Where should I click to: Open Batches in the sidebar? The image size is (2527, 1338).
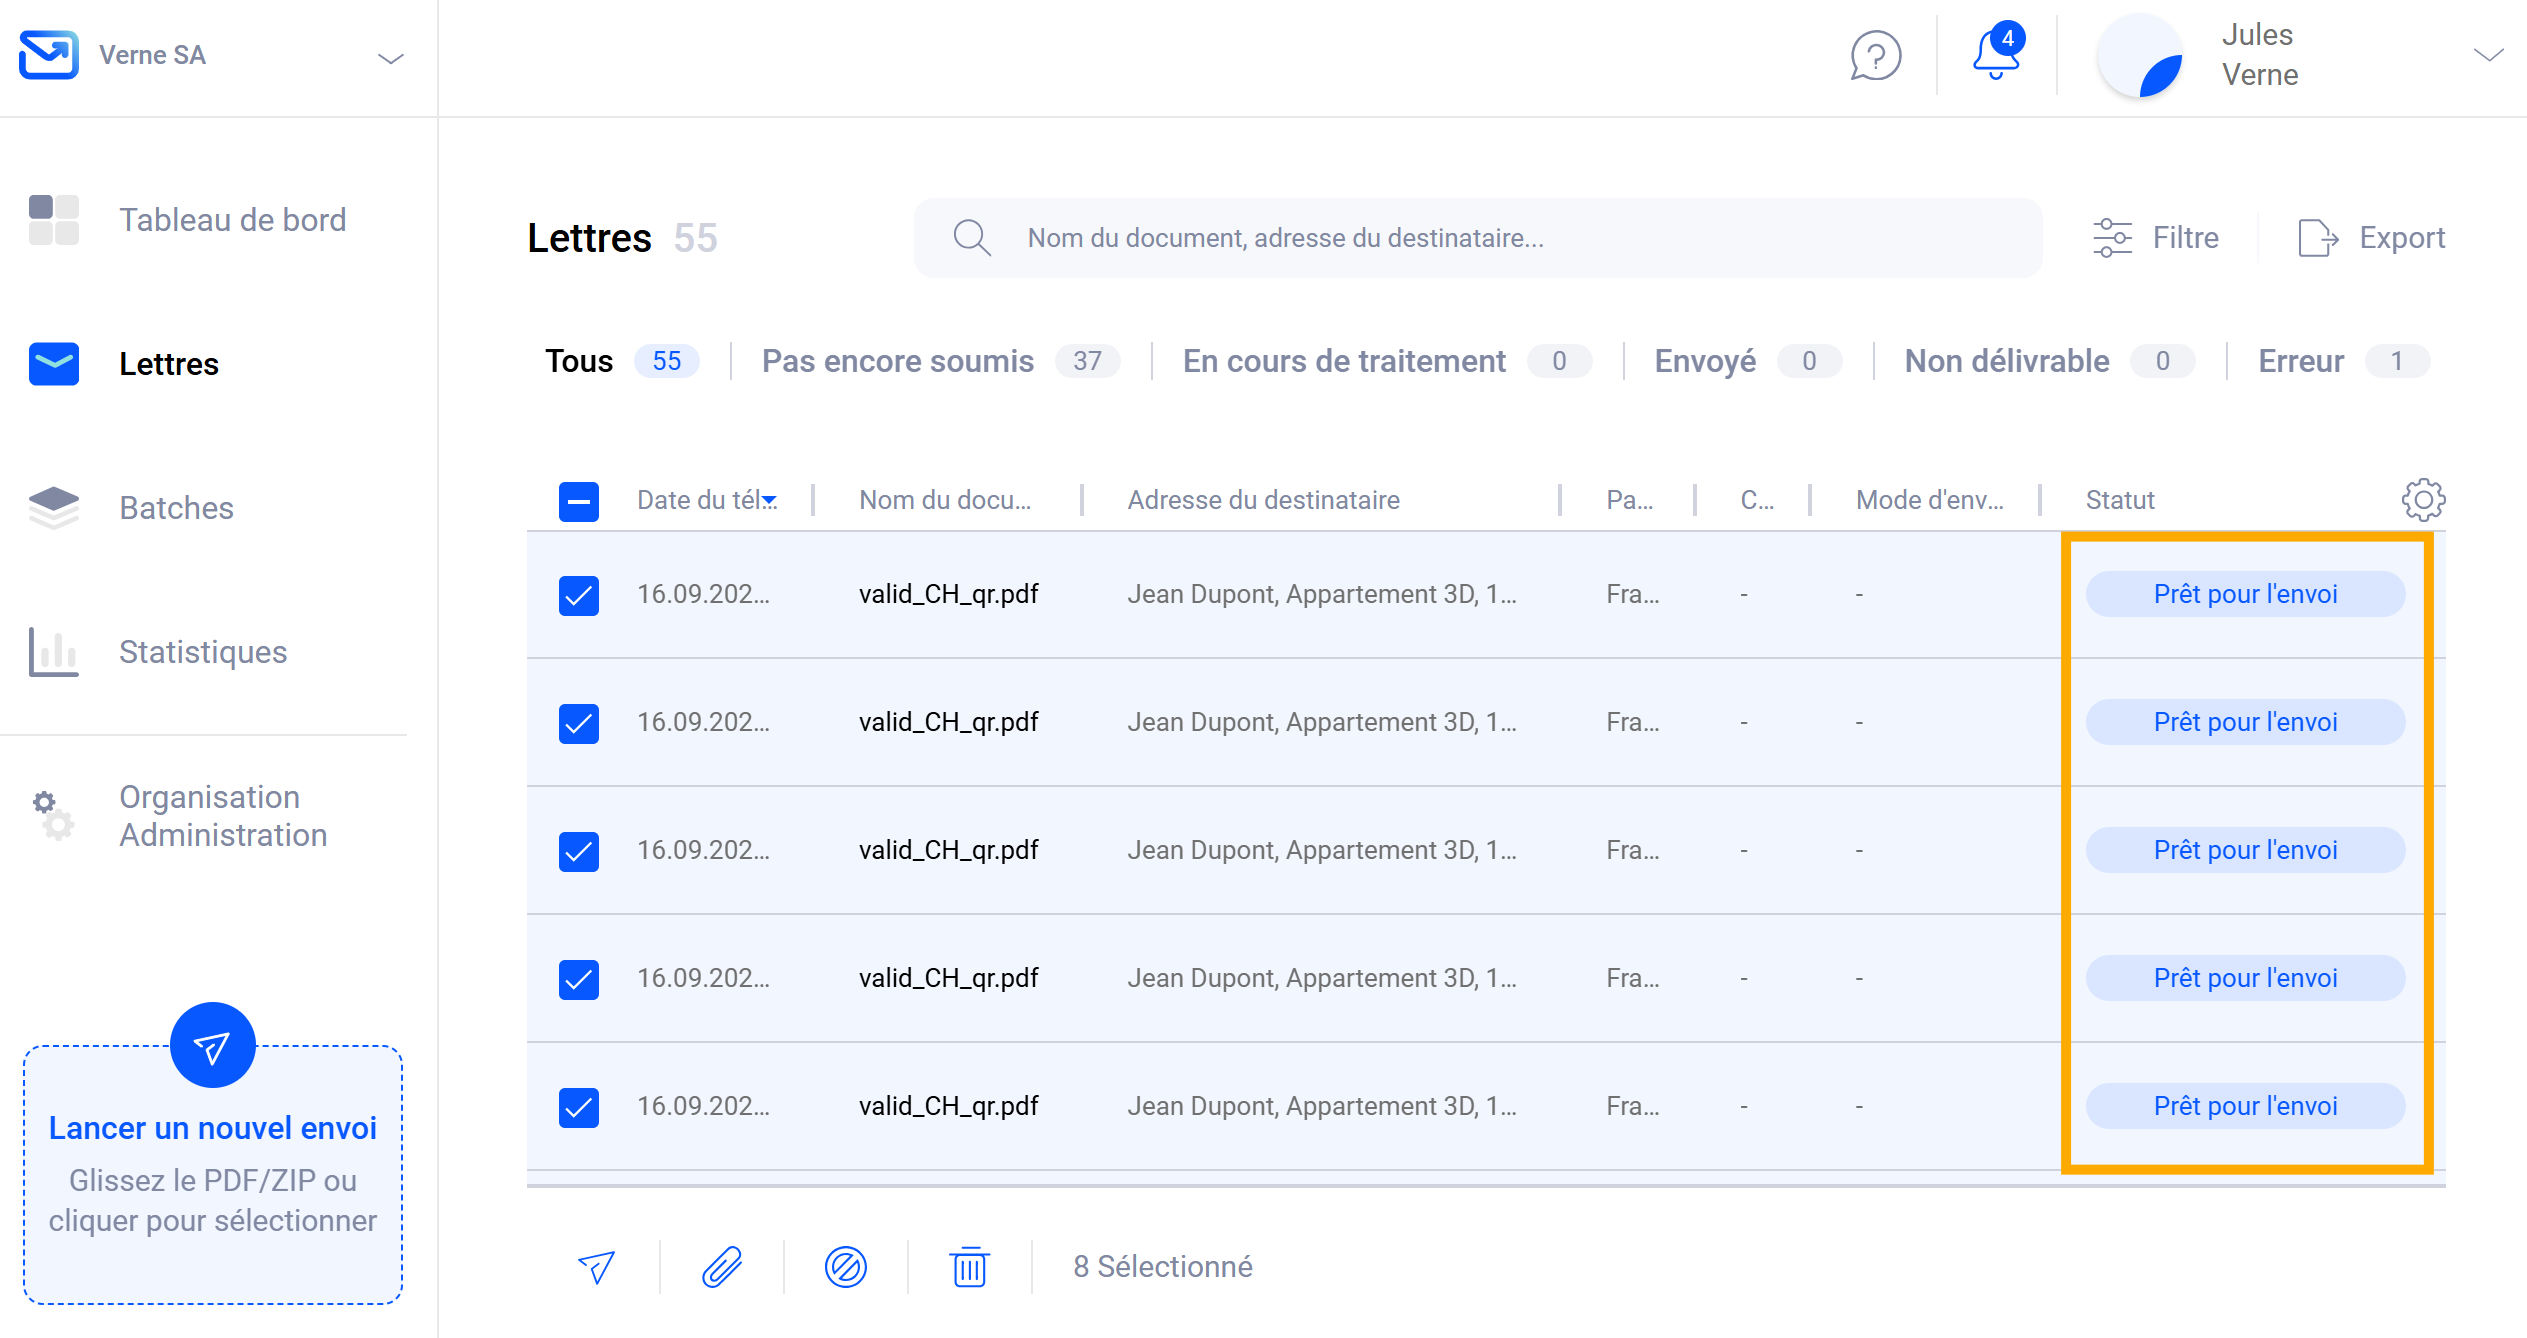[x=176, y=508]
